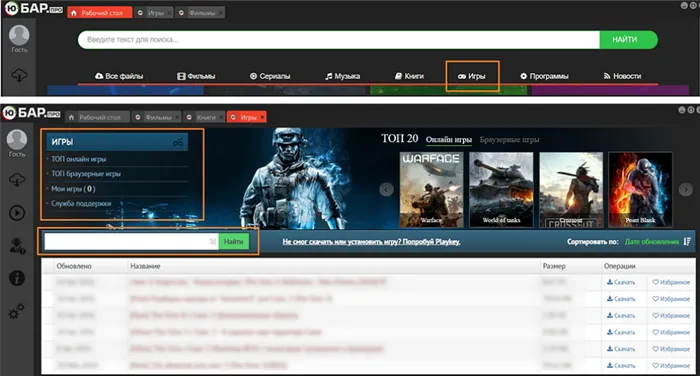Click the main search text field
Viewport: 700px width, 376px height.
(x=339, y=40)
